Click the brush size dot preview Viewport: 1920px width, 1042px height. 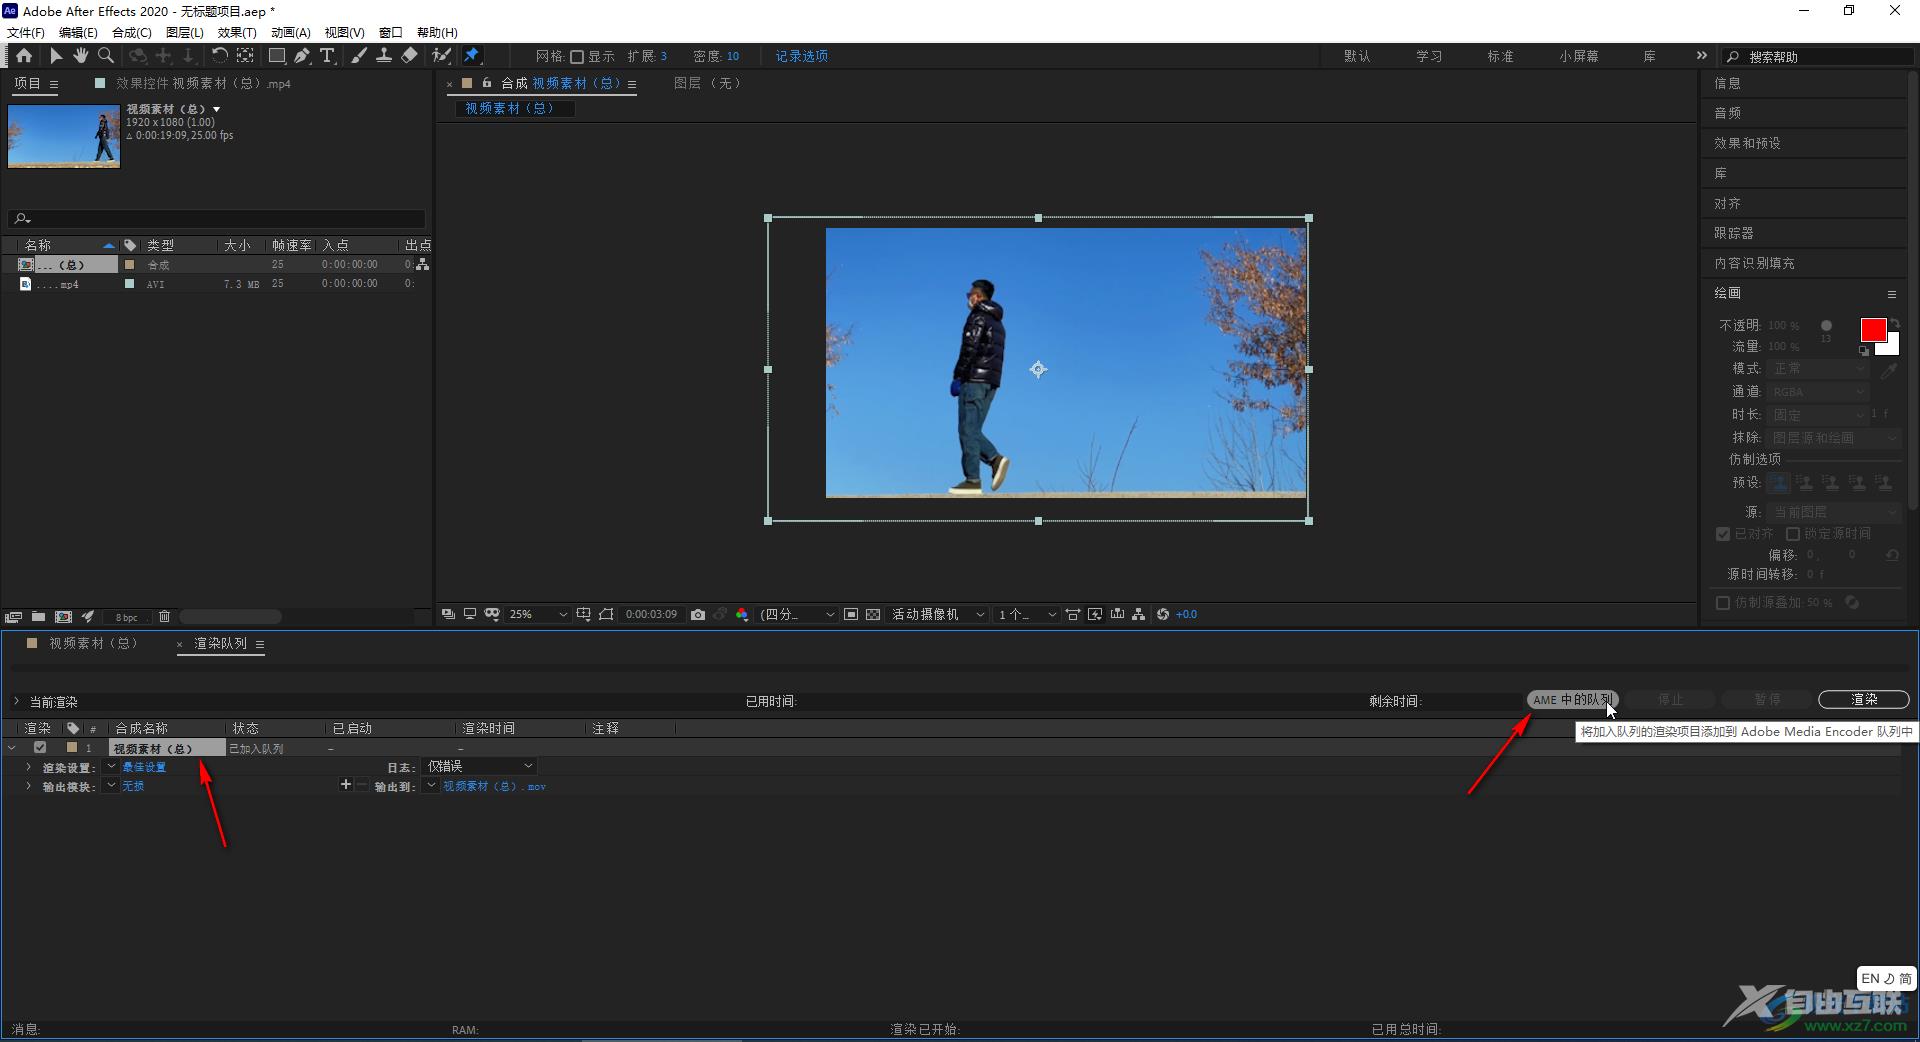point(1826,326)
